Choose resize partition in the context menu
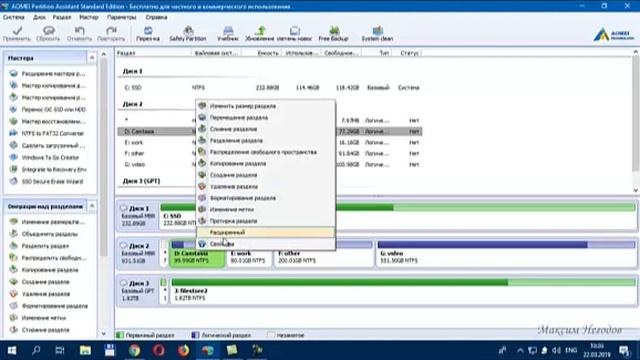Viewport: 640px width, 360px height. [265, 106]
